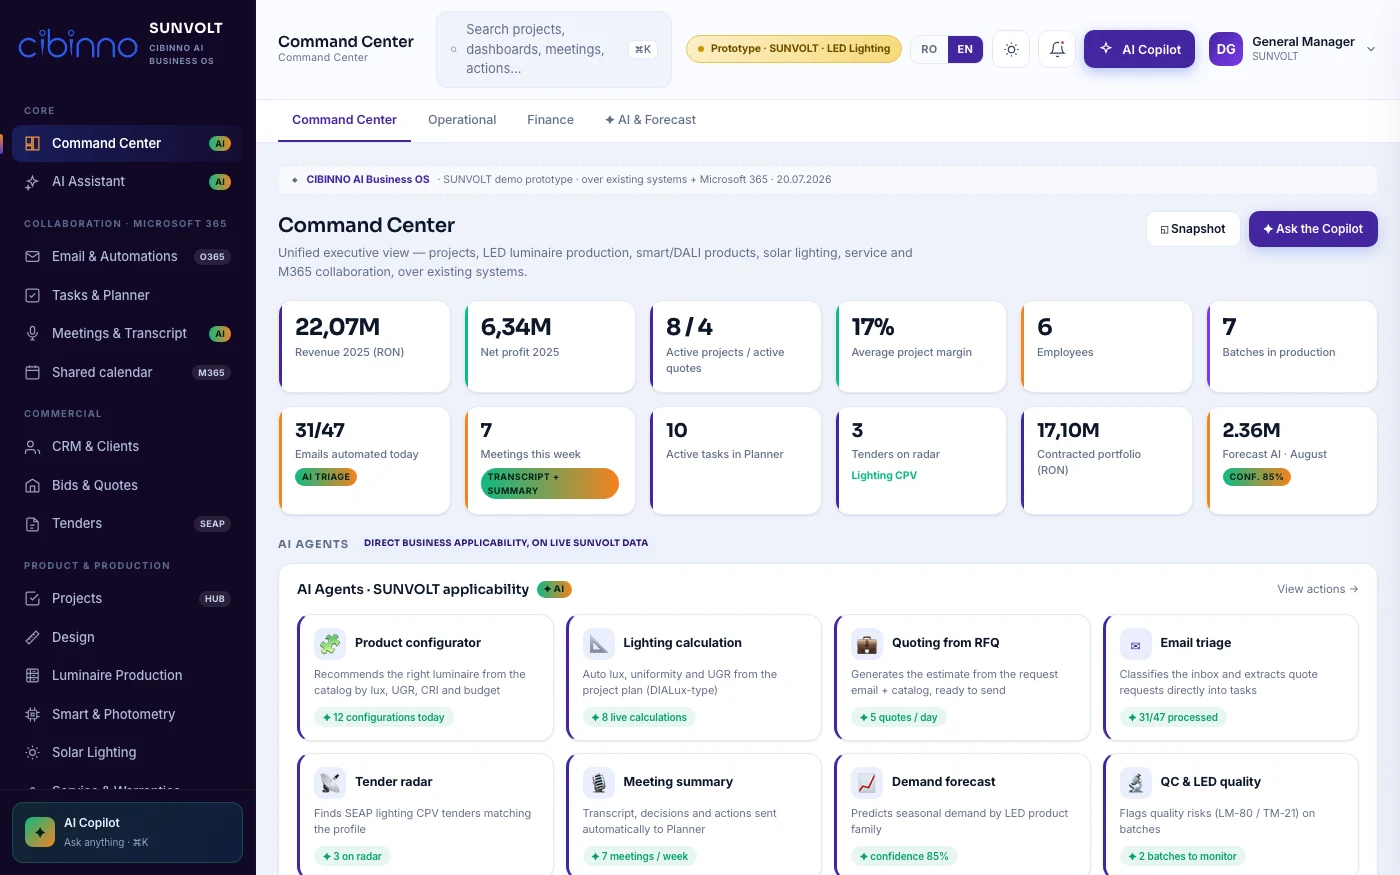Switch to the Operational tab
1400x875 pixels.
[x=462, y=120]
